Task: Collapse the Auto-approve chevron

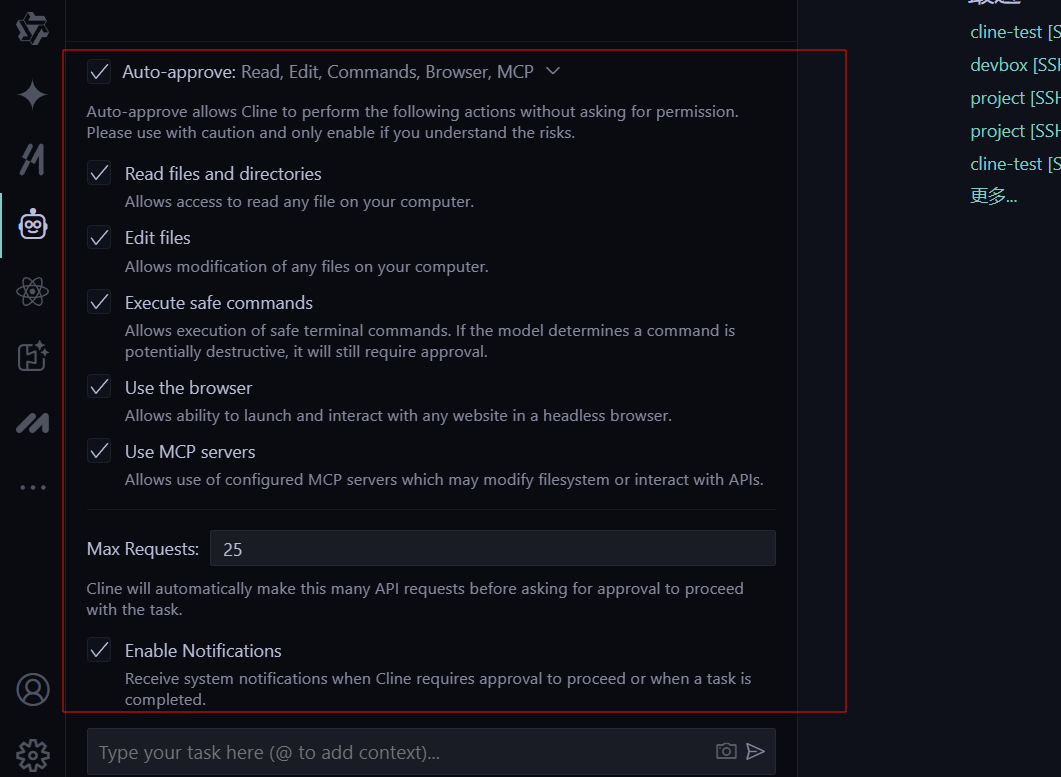Action: click(553, 71)
